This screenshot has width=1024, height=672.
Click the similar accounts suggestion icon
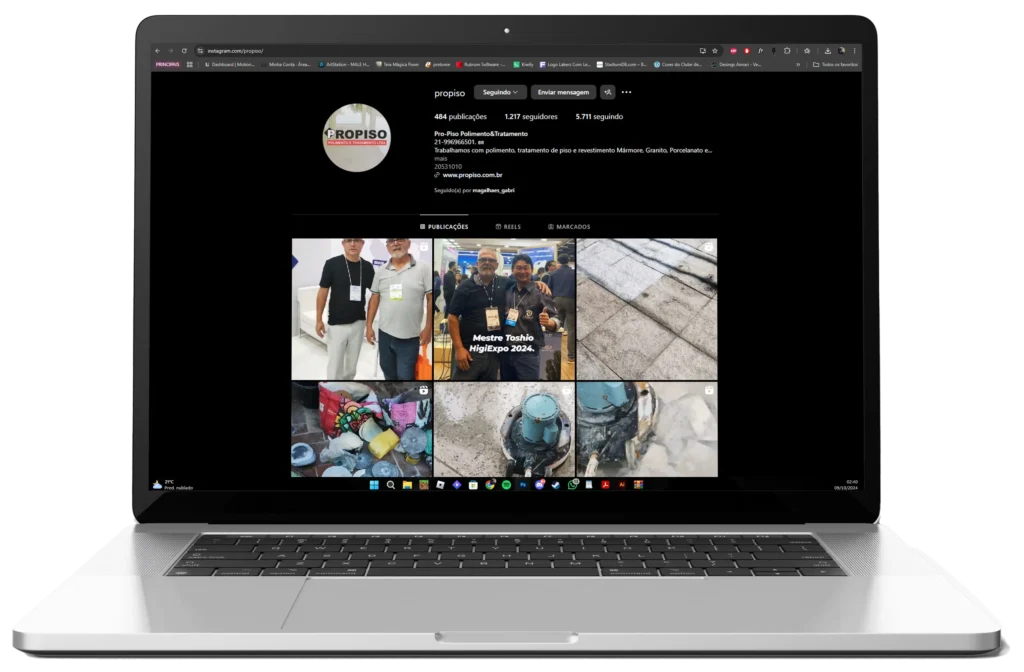click(608, 93)
